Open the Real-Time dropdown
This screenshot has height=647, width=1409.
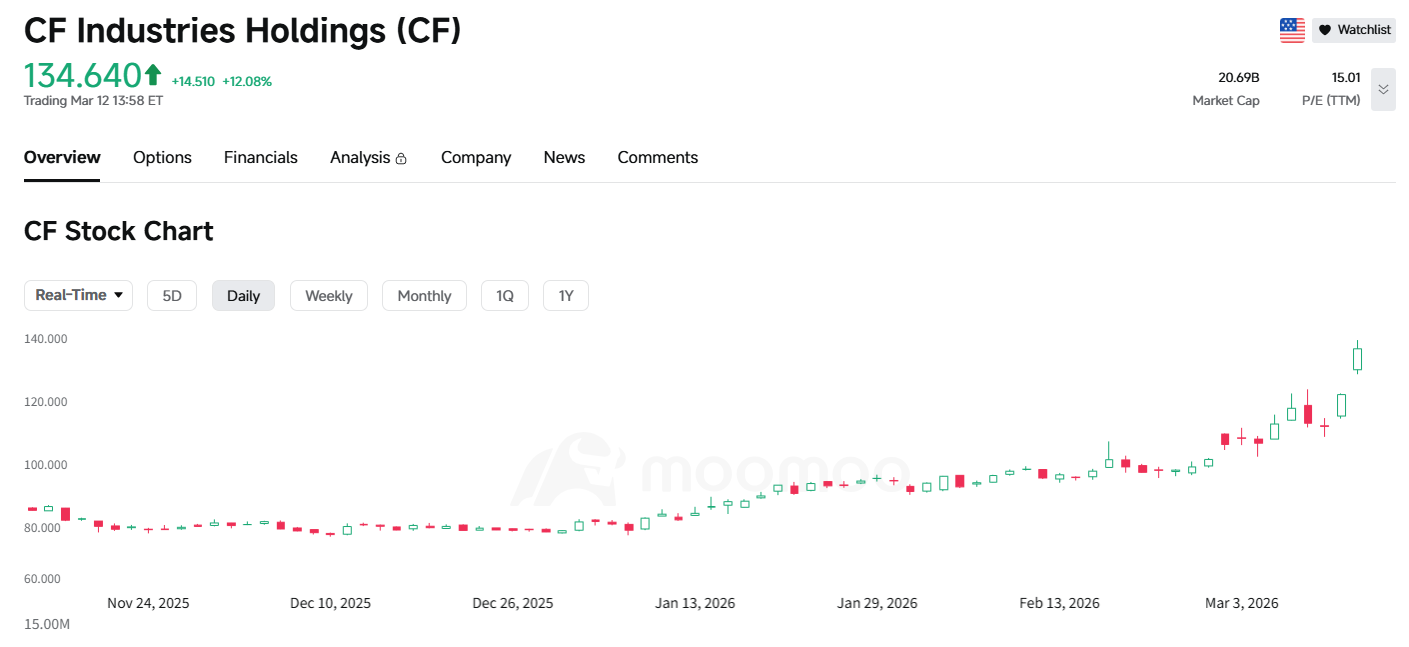[x=78, y=295]
